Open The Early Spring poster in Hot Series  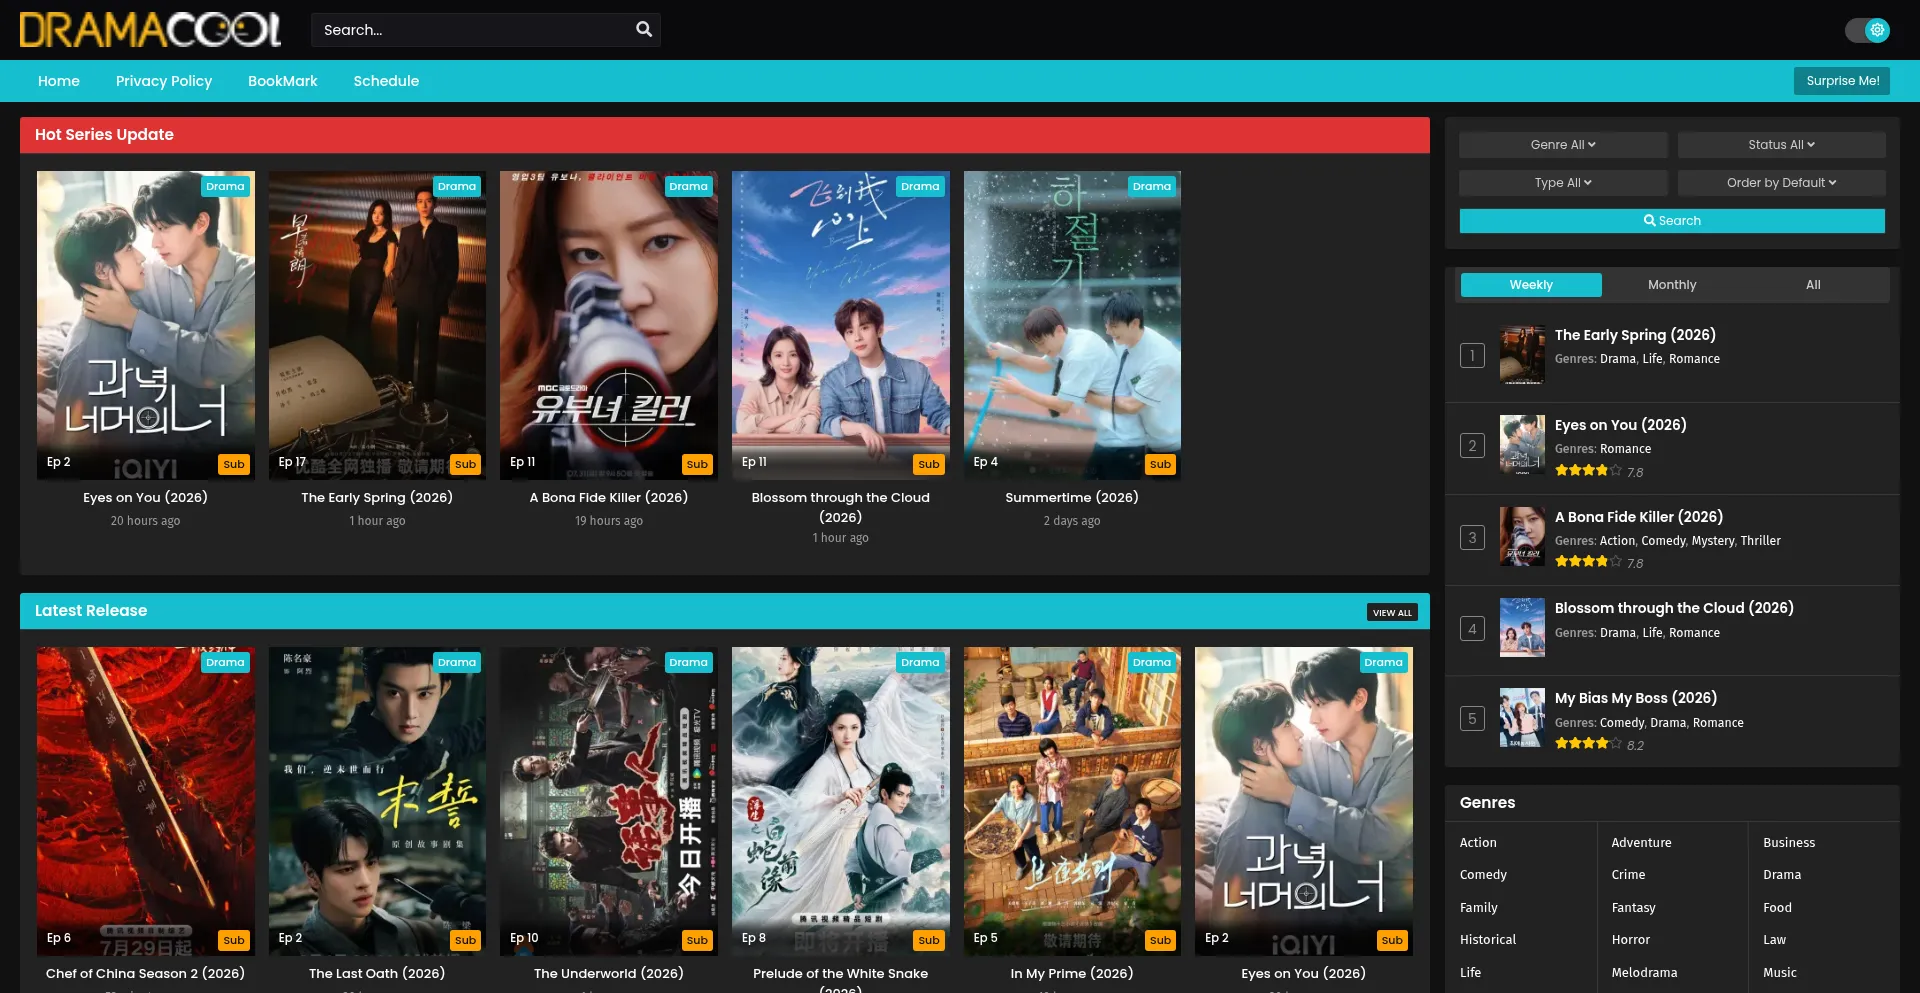click(377, 325)
